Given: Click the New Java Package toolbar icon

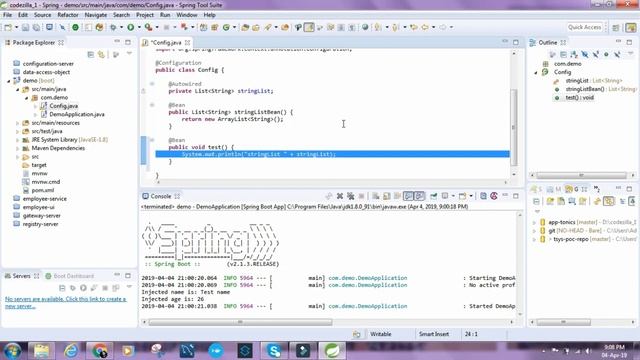Looking at the screenshot, I should pyautogui.click(x=215, y=27).
